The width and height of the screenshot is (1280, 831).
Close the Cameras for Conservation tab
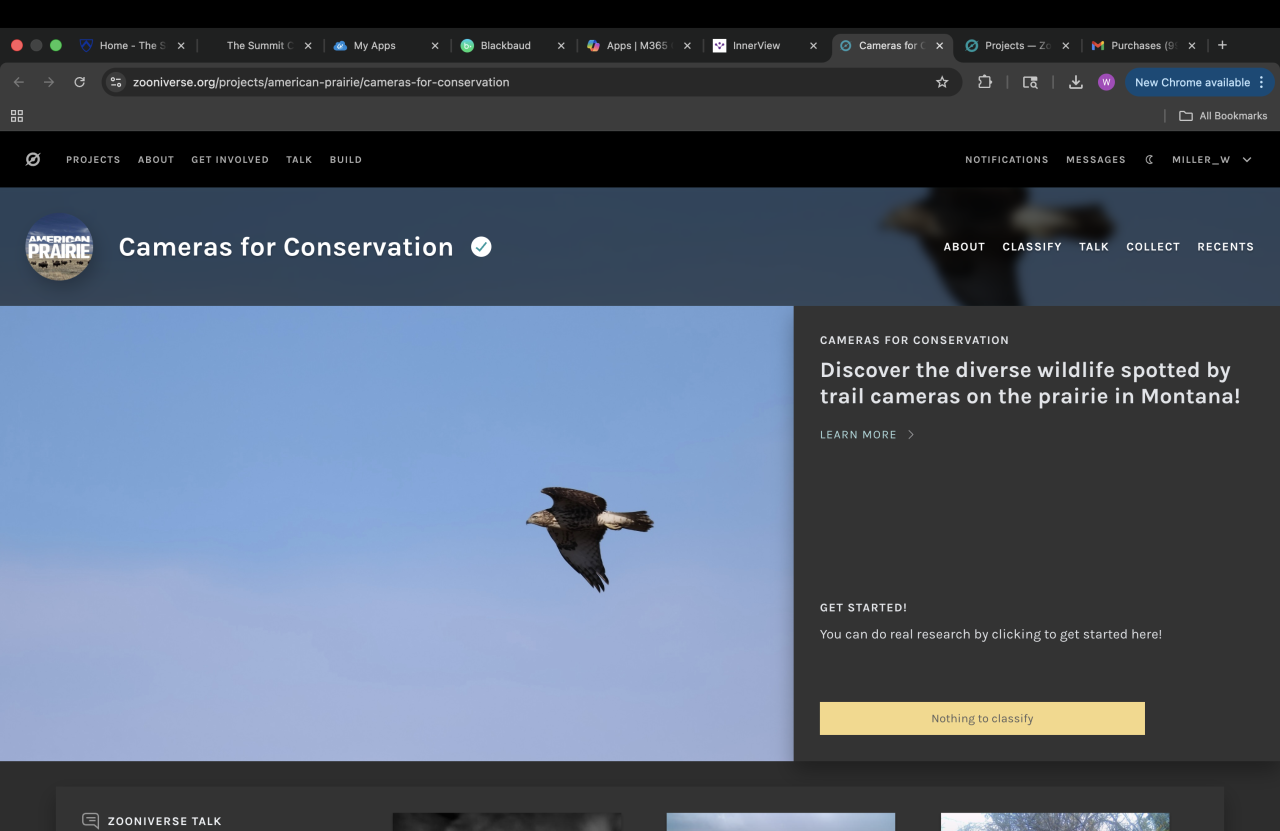point(939,46)
